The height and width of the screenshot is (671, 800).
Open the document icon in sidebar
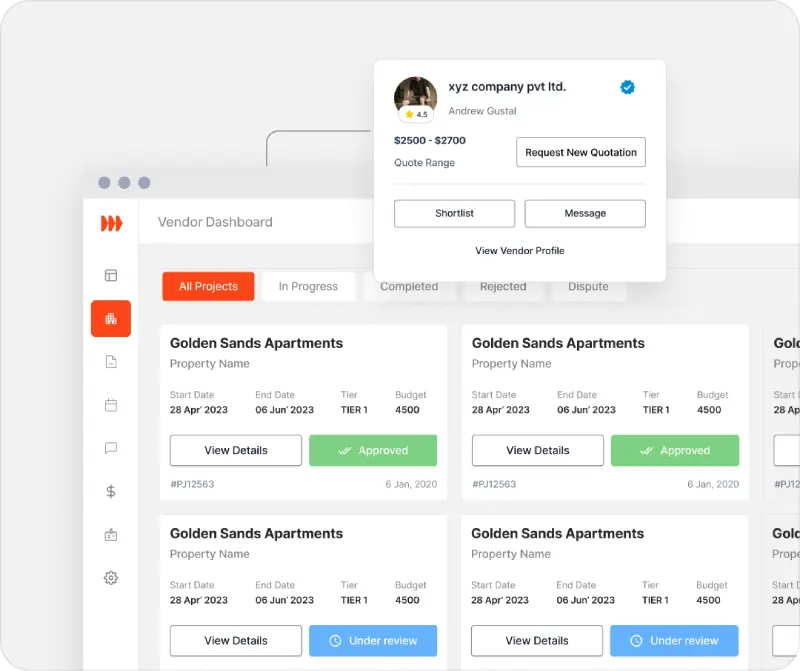(x=111, y=362)
